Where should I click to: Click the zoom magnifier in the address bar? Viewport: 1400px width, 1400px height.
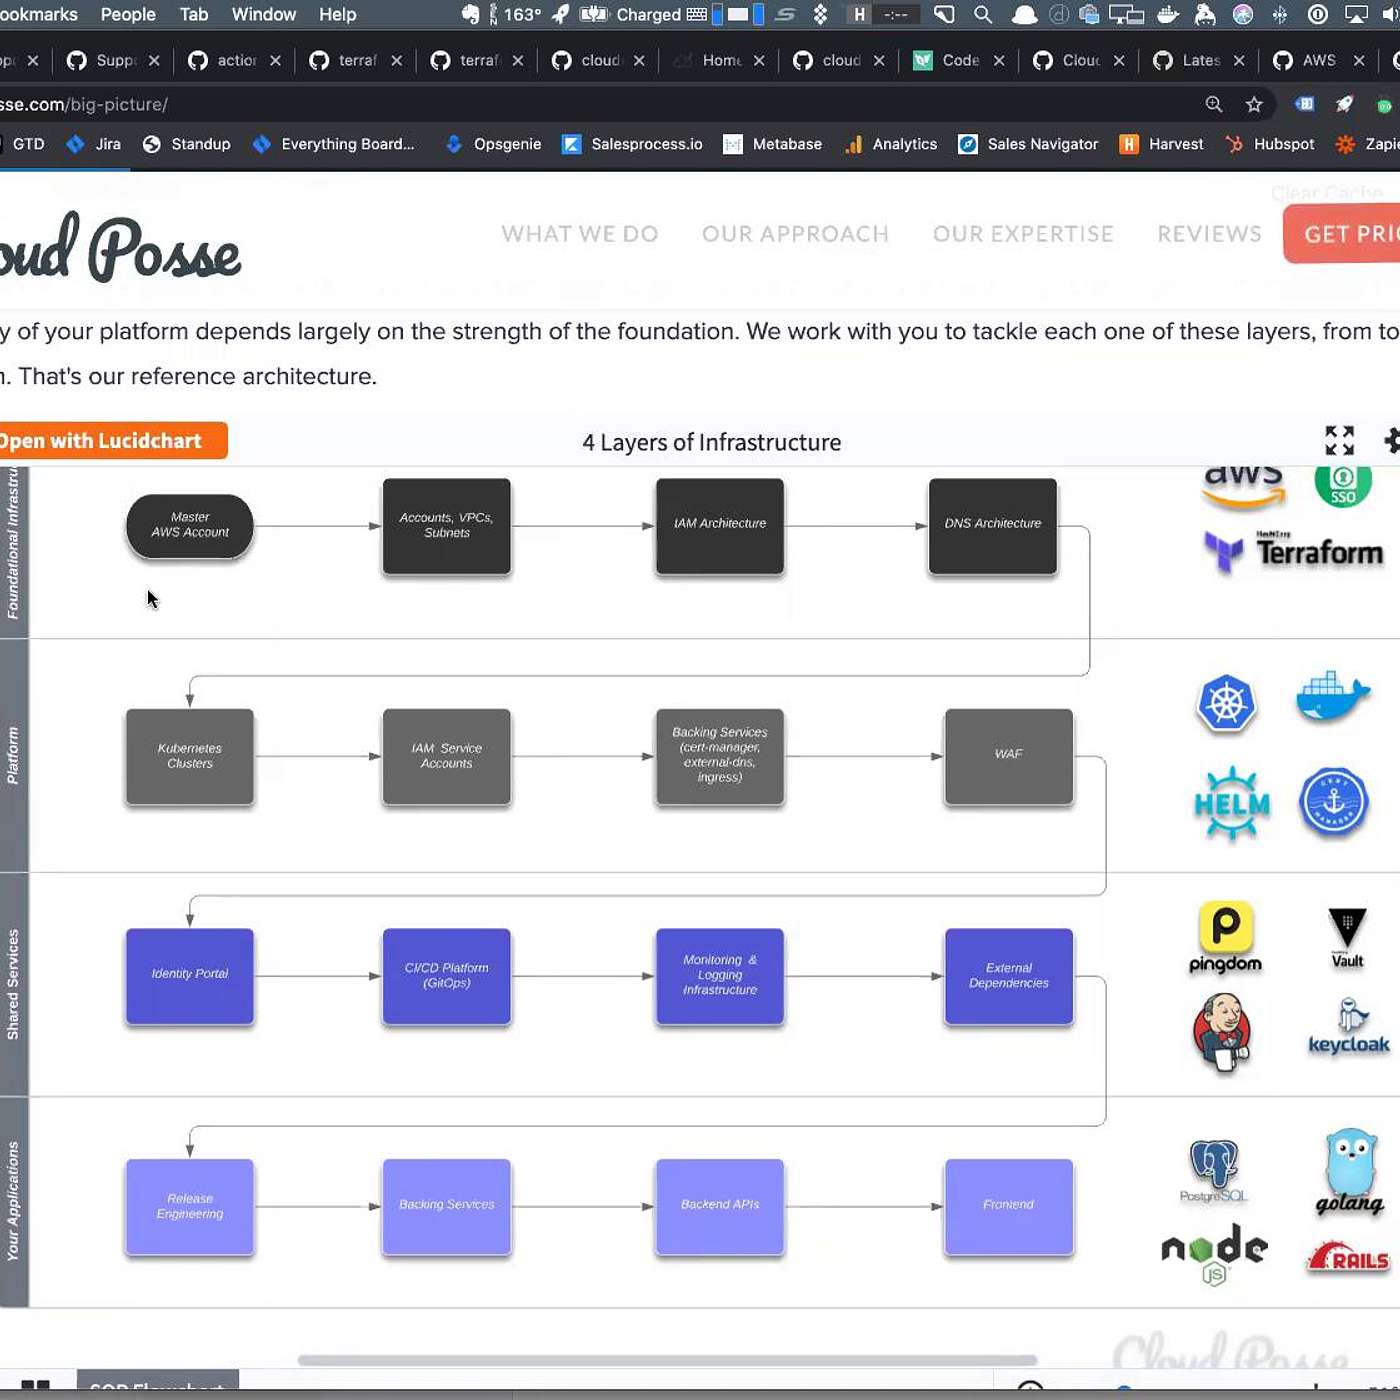click(x=1214, y=104)
